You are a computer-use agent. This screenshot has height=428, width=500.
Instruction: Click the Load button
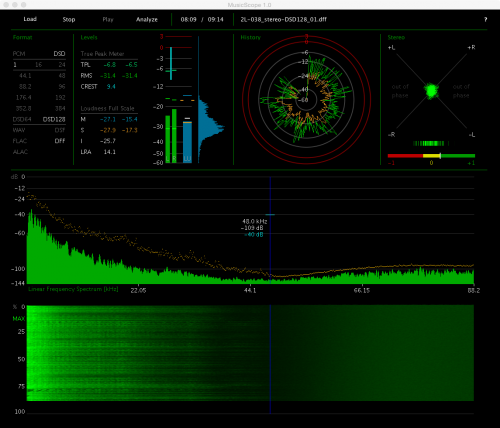[x=30, y=19]
